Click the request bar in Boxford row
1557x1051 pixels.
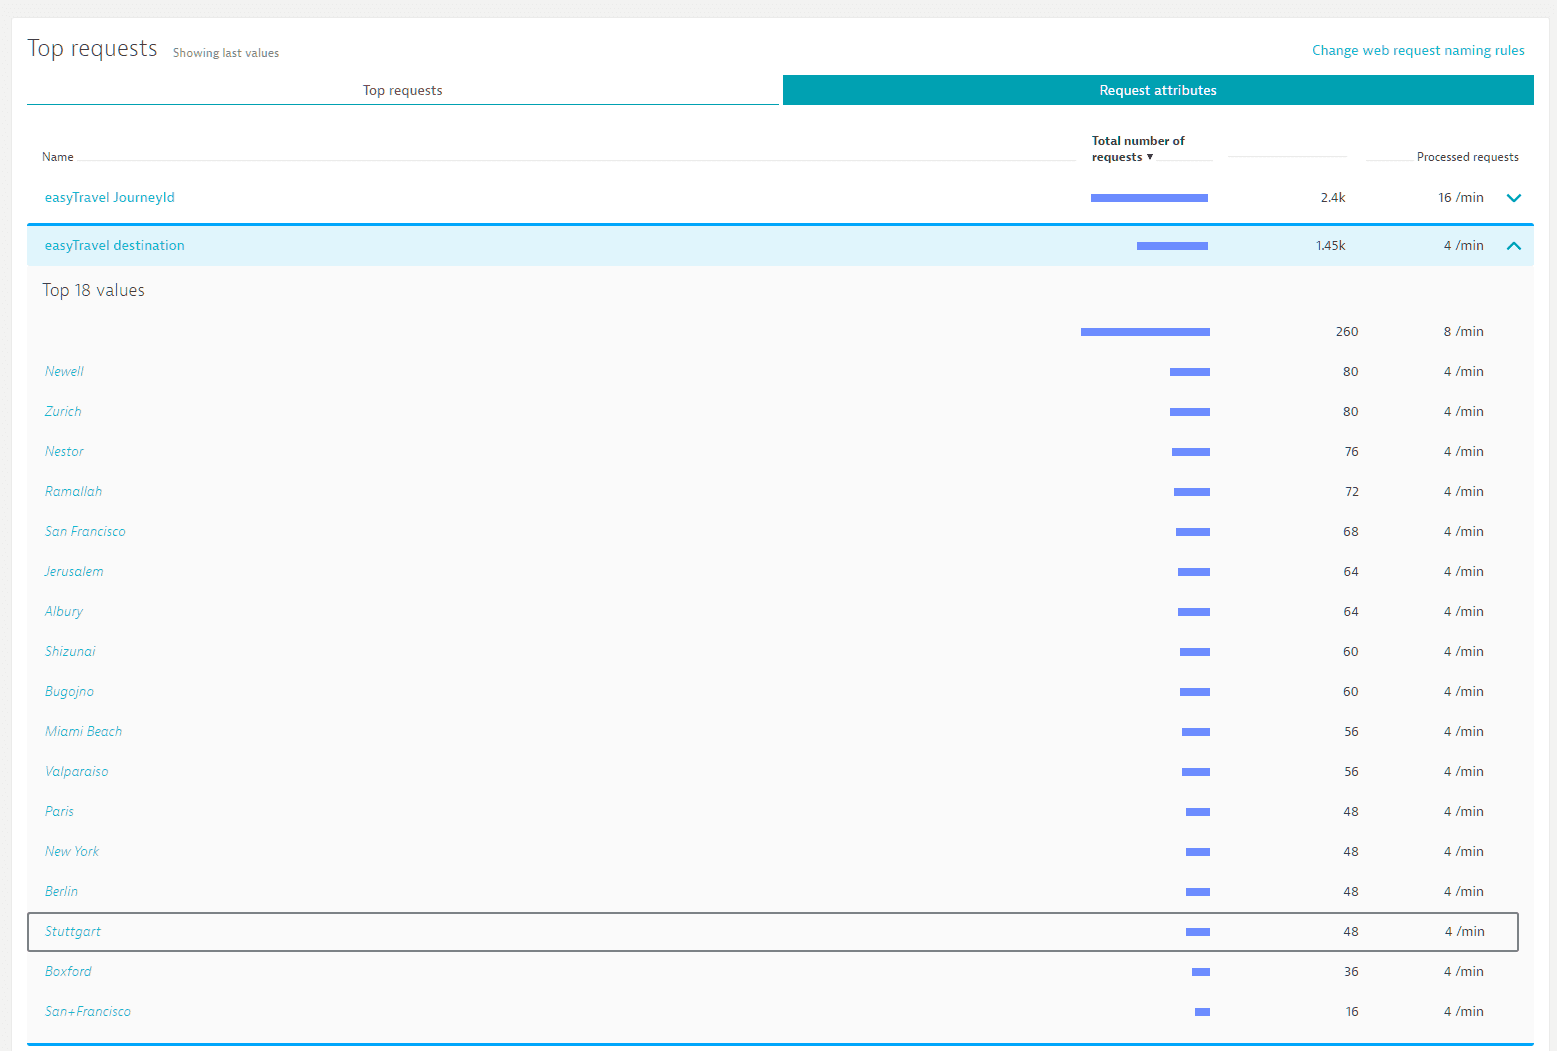tap(1201, 972)
